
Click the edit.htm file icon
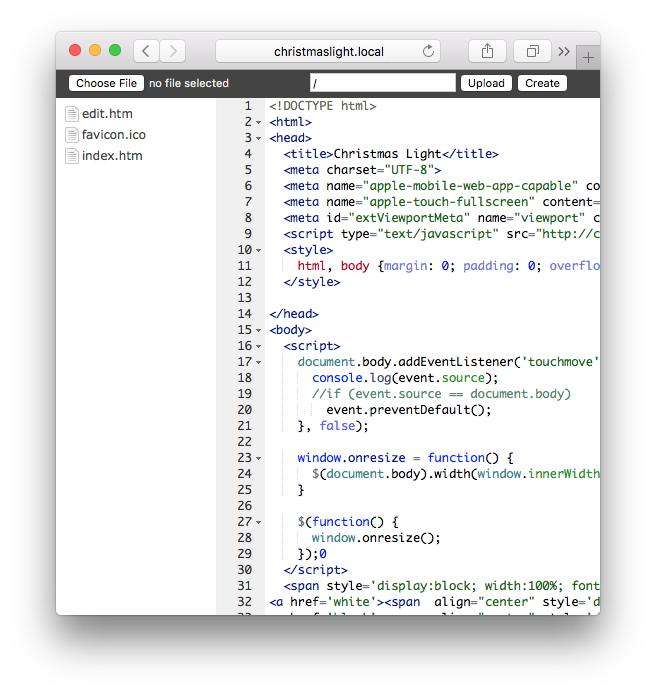pos(72,114)
